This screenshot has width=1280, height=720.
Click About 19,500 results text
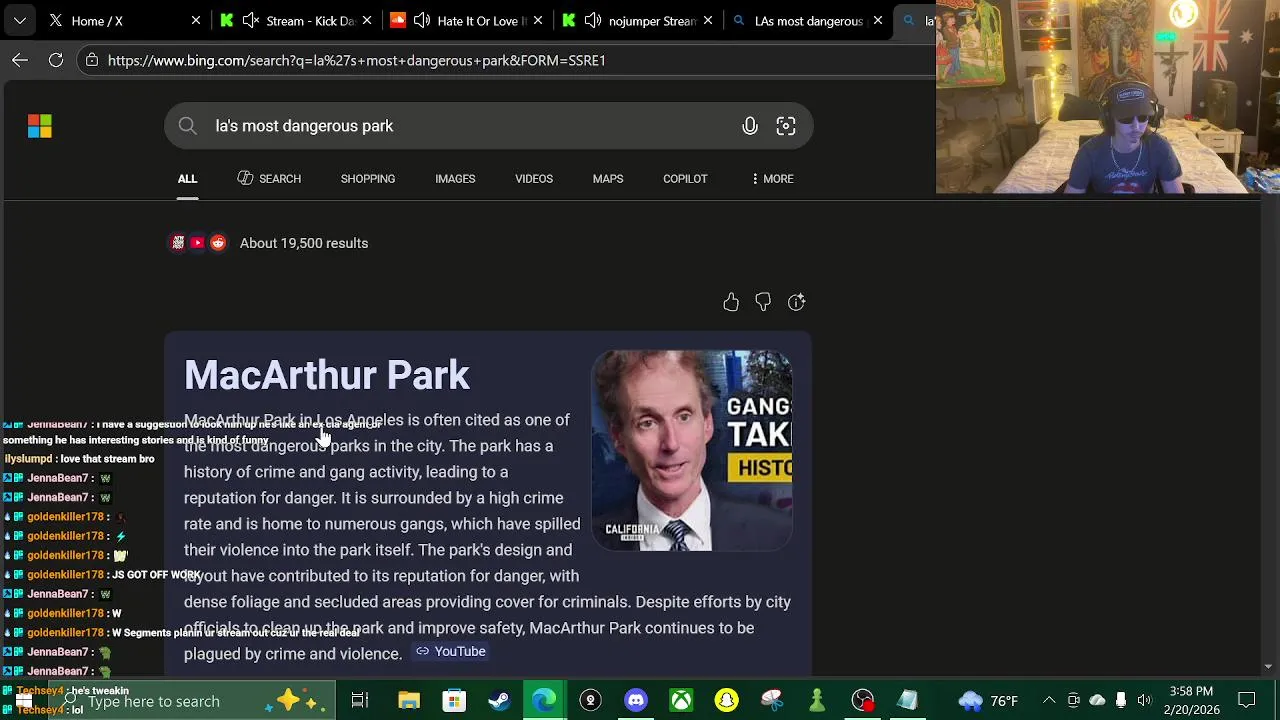(x=304, y=243)
